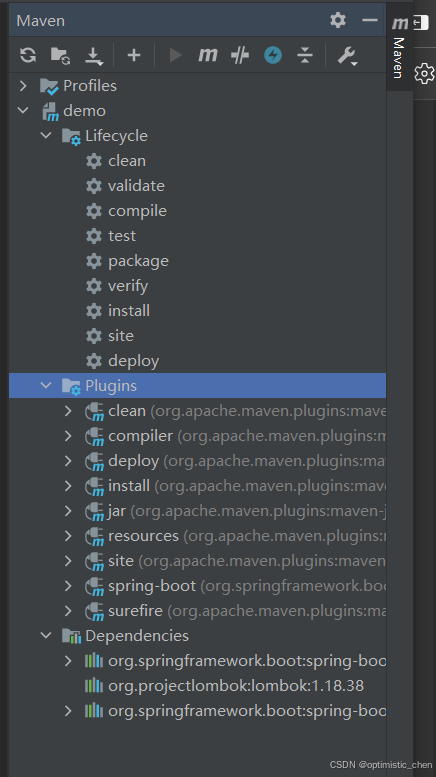Select the Dependencies label

click(x=137, y=636)
